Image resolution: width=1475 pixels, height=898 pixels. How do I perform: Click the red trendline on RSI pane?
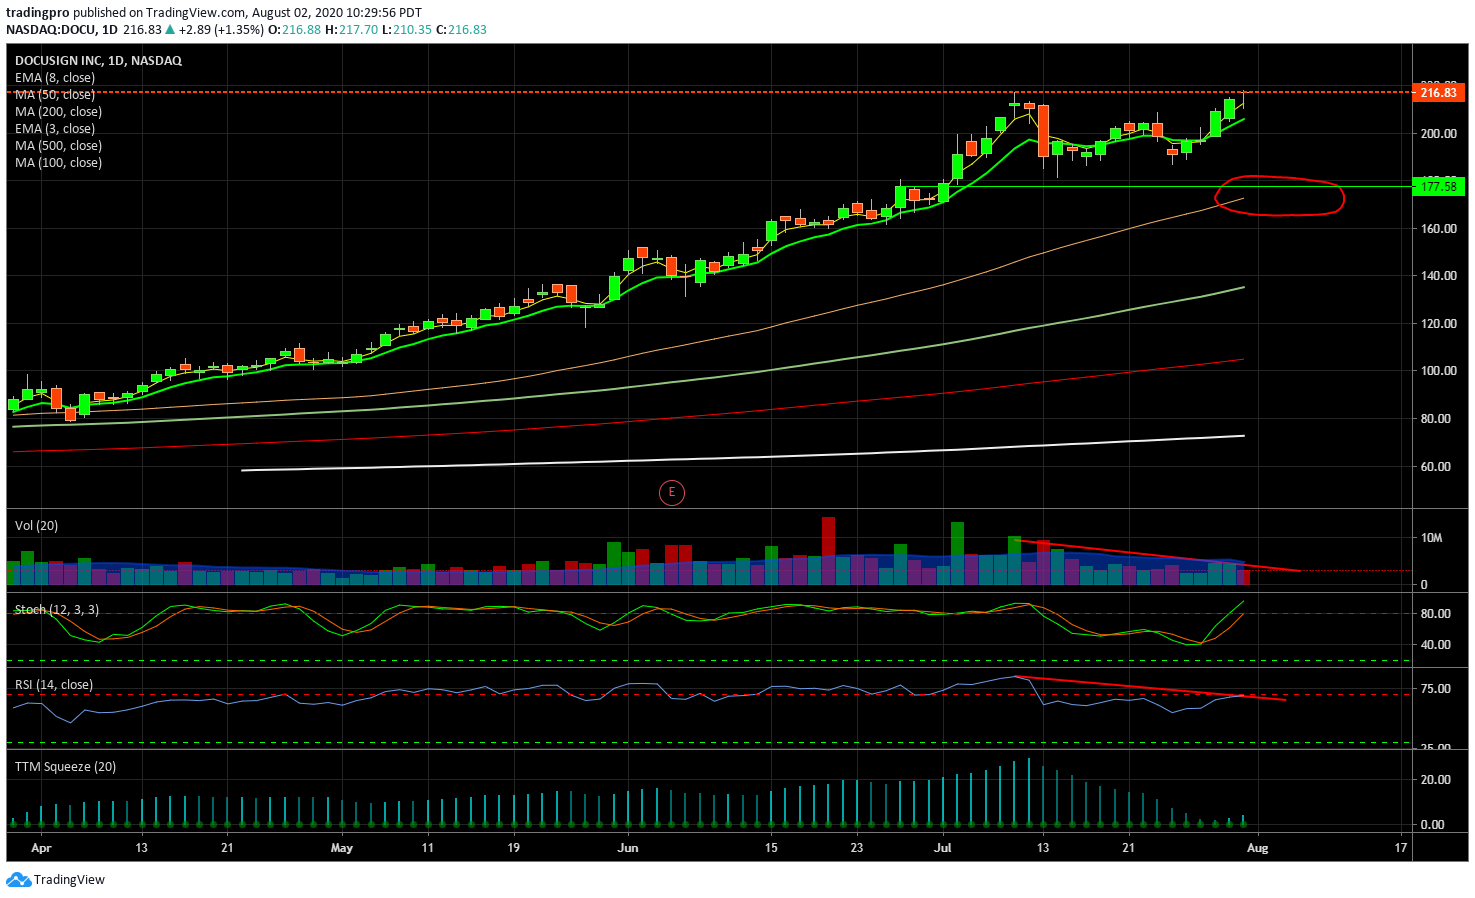click(x=1150, y=688)
